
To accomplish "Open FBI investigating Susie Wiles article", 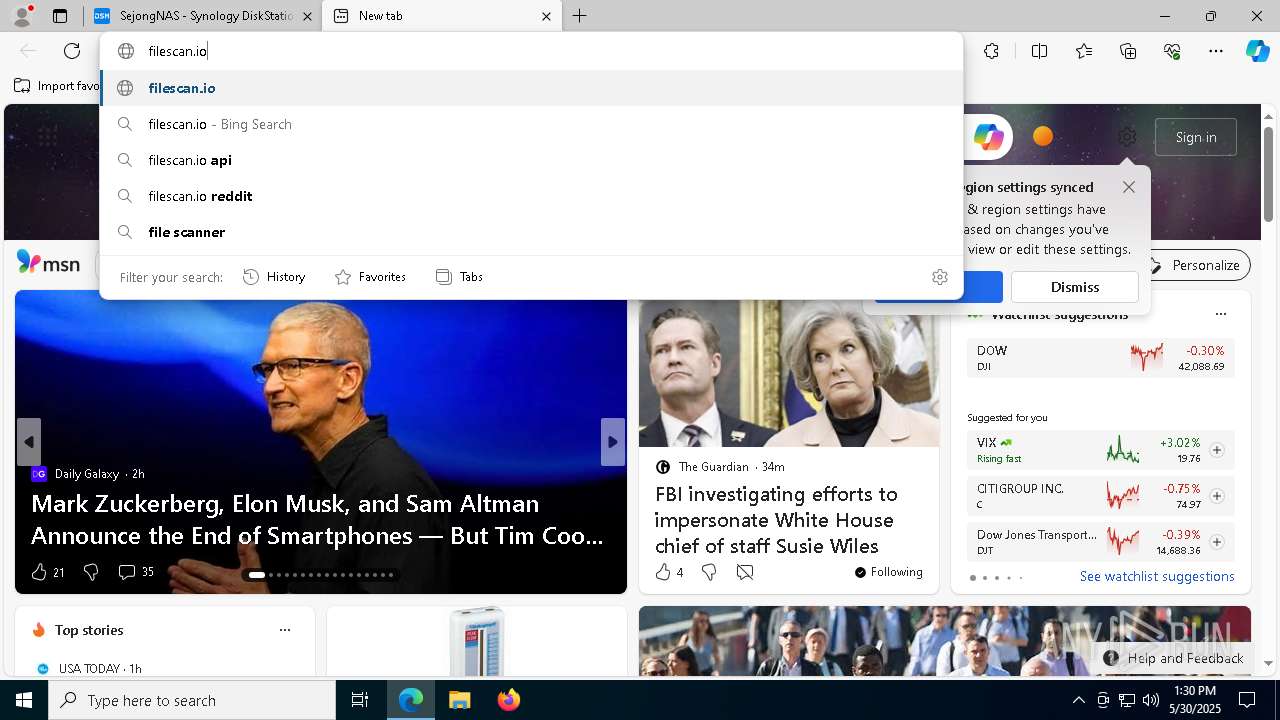I will [776, 520].
